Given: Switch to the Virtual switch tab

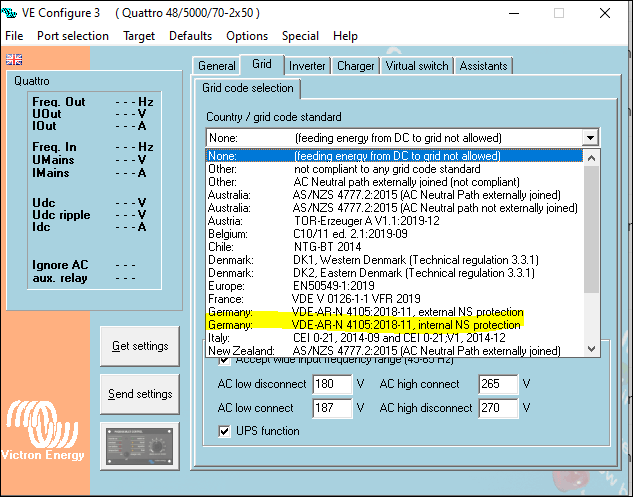Looking at the screenshot, I should point(417,66).
